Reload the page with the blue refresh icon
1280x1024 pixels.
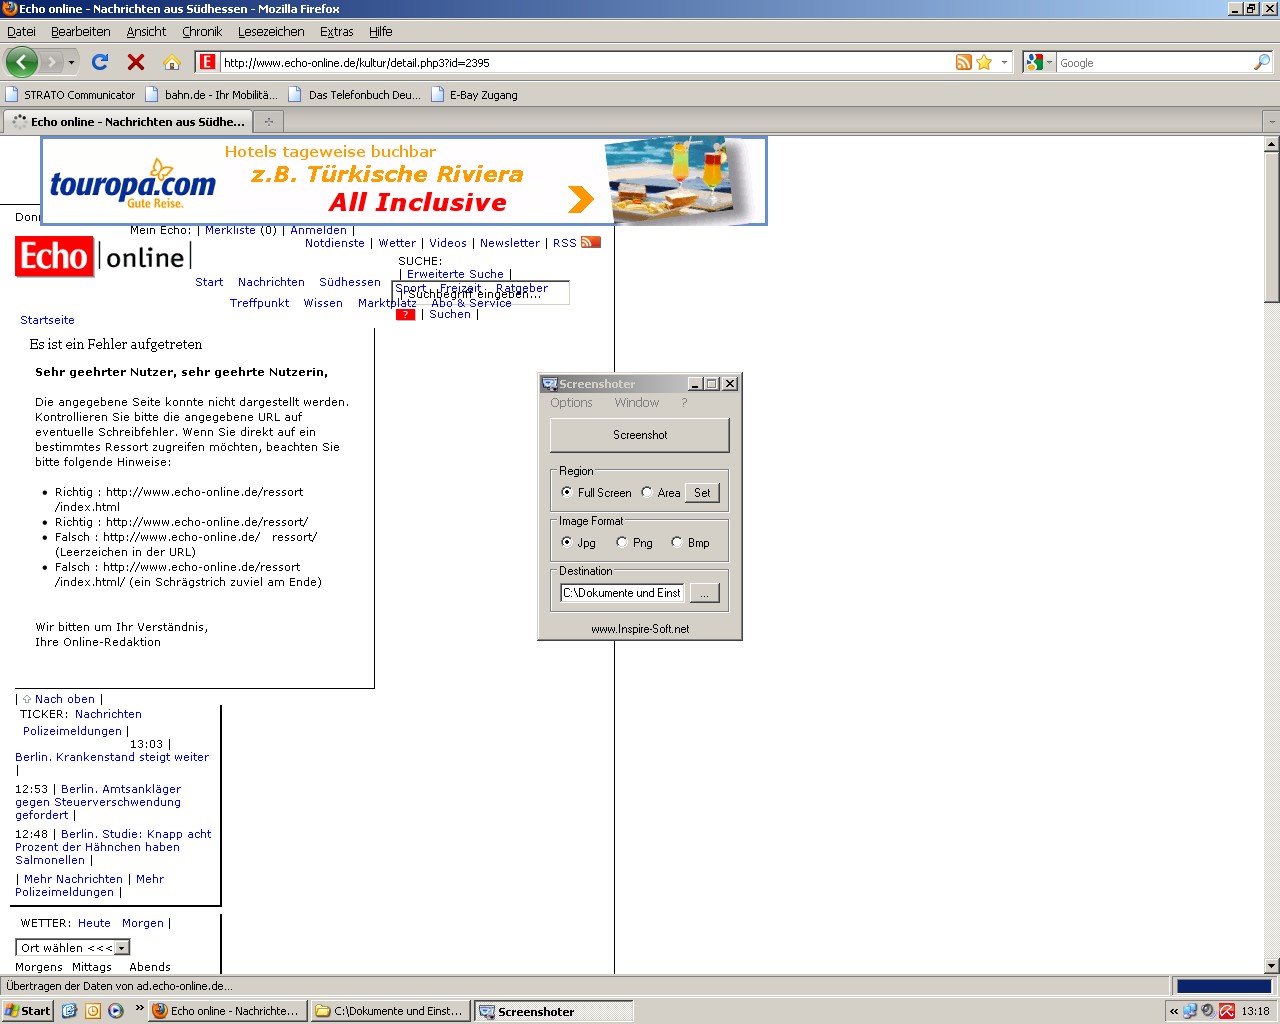pos(100,62)
